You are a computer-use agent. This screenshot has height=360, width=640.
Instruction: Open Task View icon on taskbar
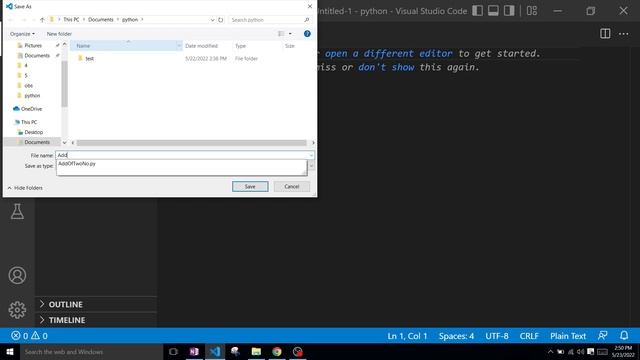173,352
